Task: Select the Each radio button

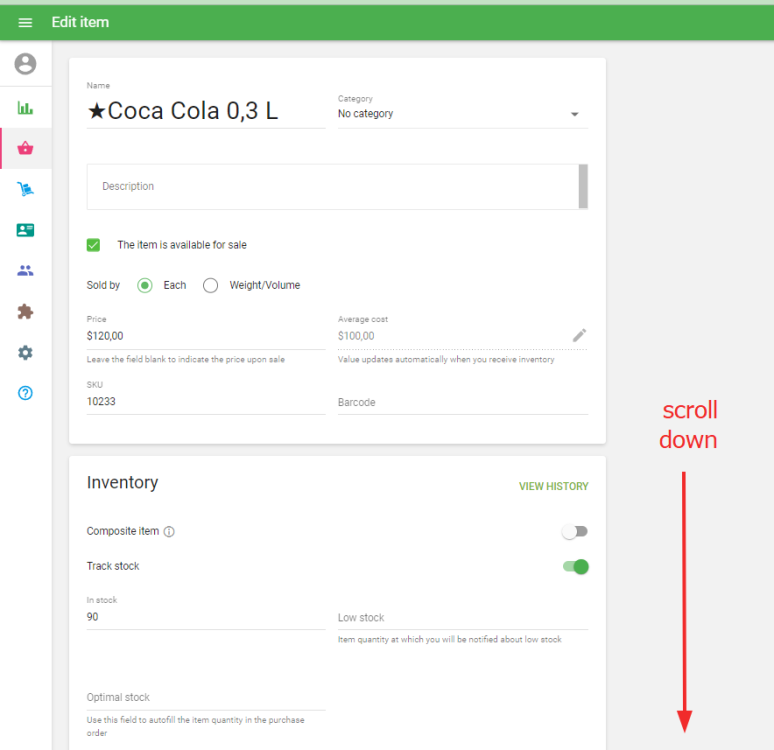Action: [x=145, y=285]
